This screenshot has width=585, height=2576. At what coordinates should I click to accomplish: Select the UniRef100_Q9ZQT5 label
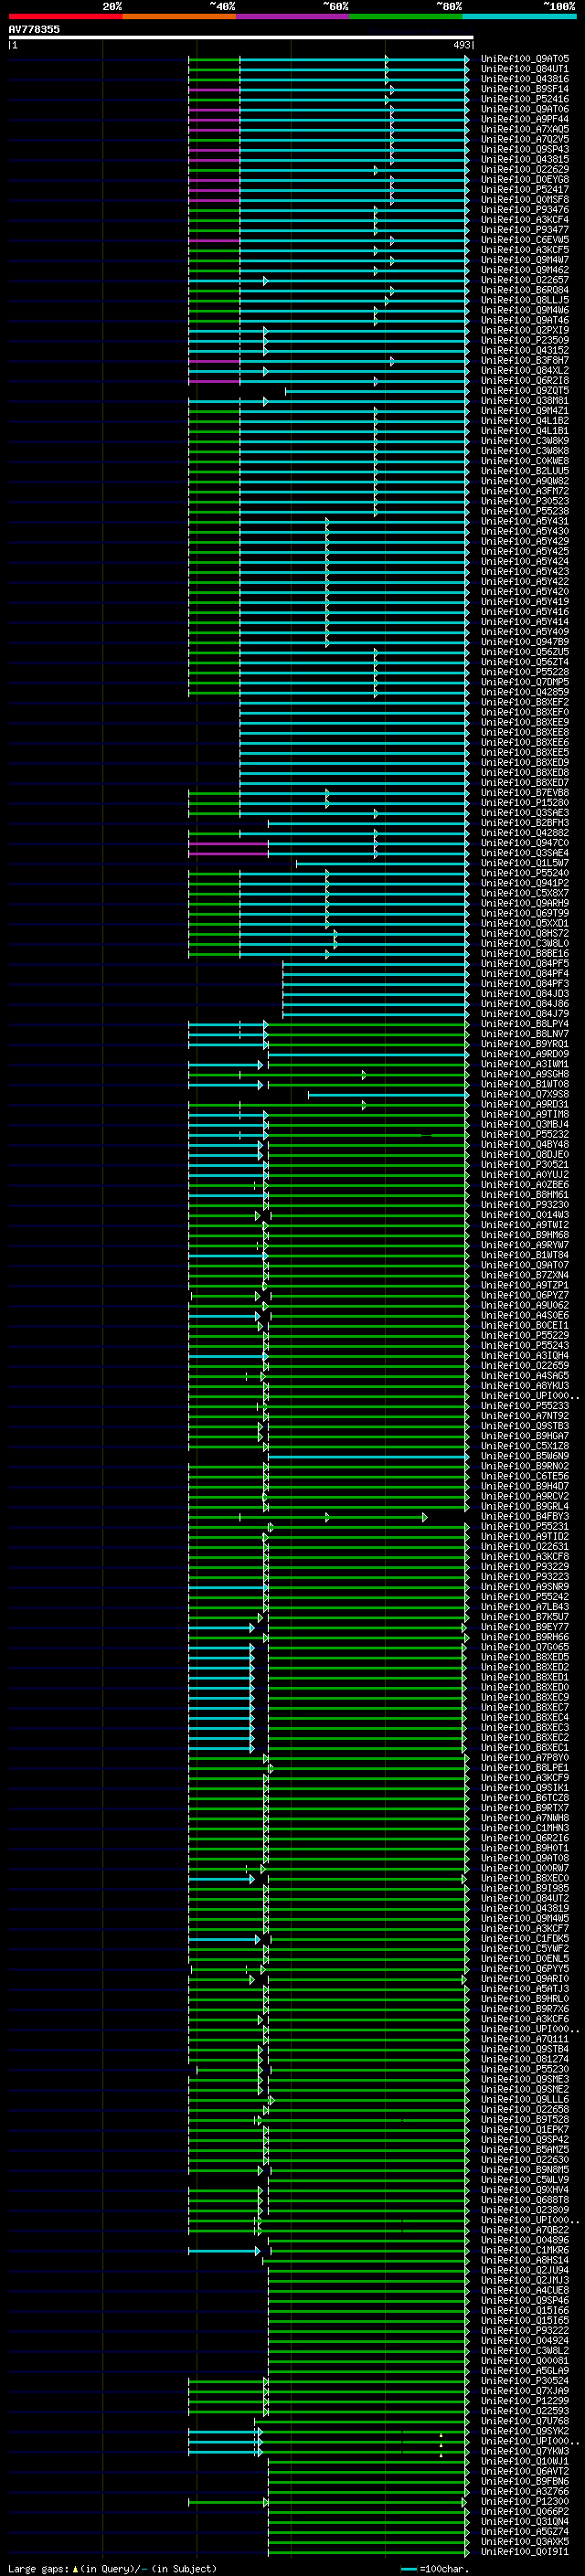[x=525, y=391]
